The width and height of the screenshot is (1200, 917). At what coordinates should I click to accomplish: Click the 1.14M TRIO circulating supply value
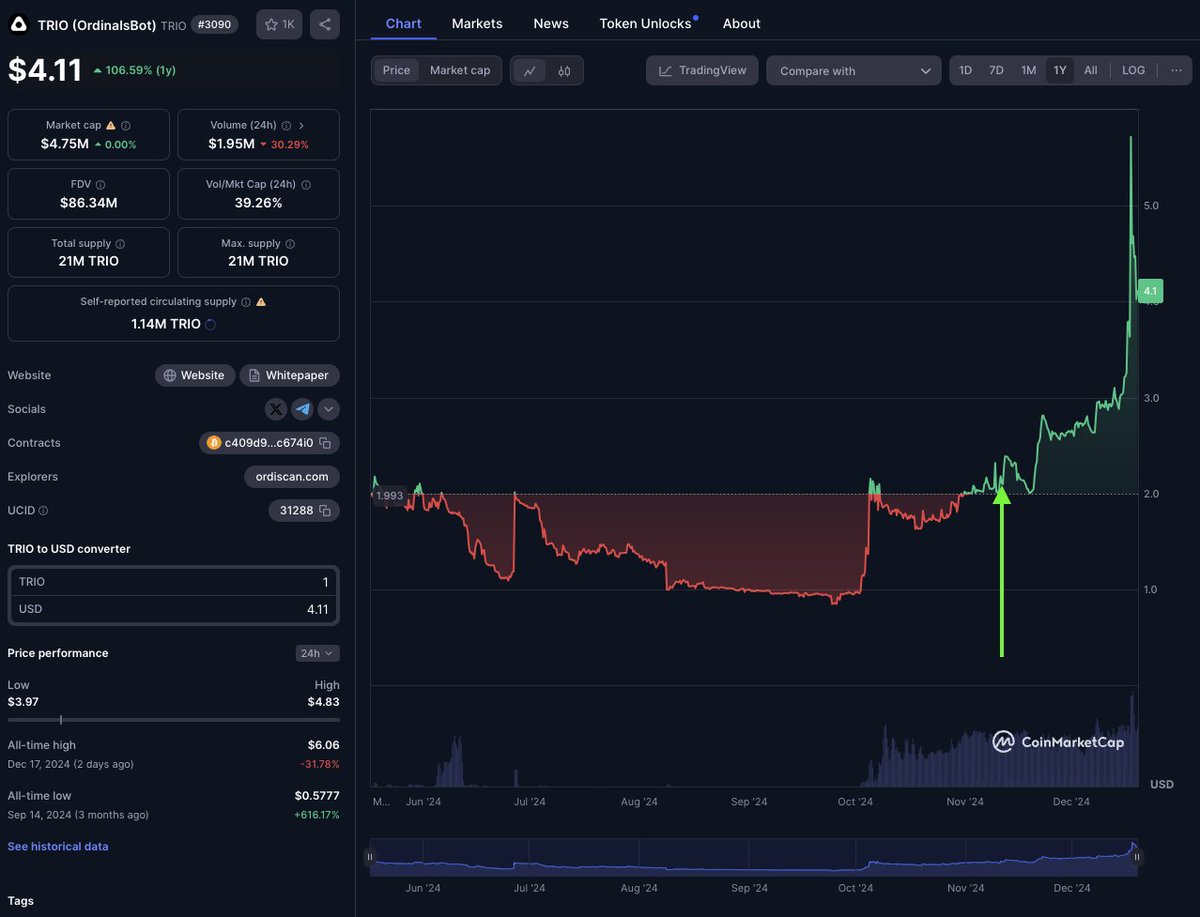pos(166,324)
